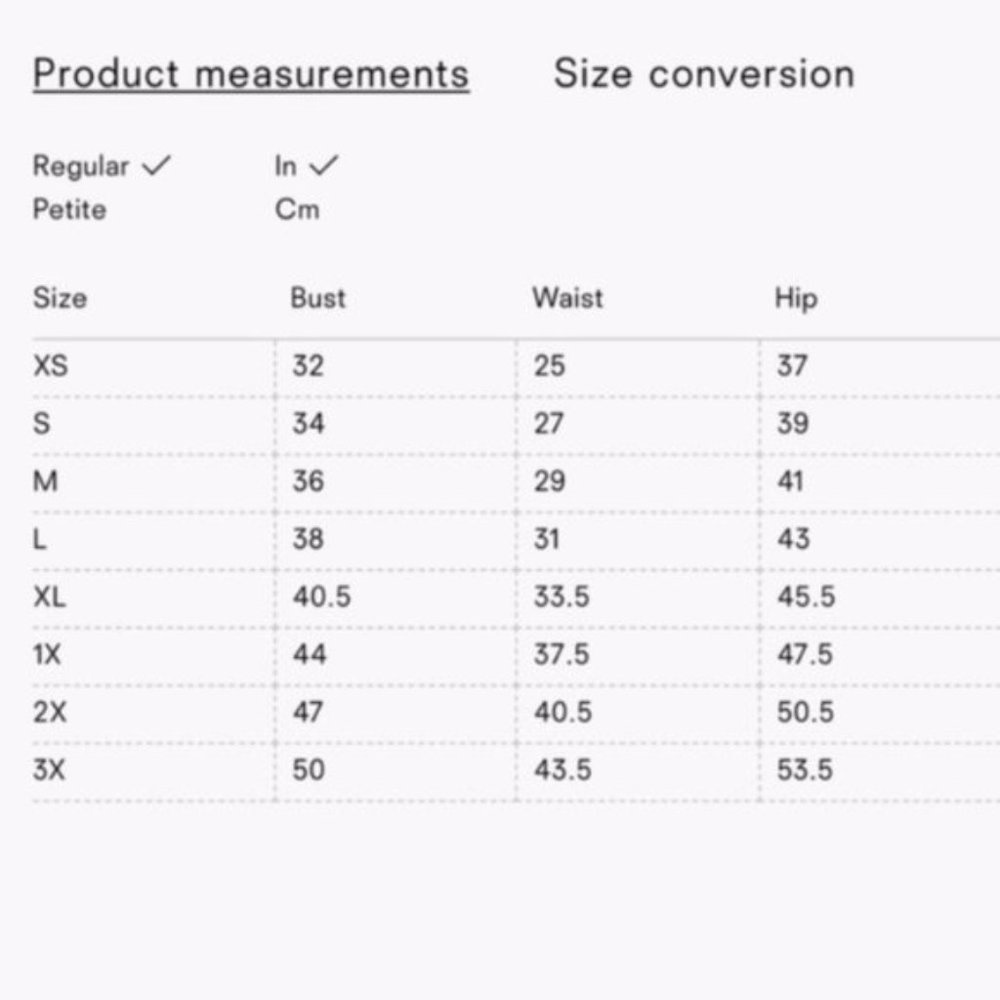Click the checkmark next to Regular
The width and height of the screenshot is (1000, 1000).
tap(156, 166)
